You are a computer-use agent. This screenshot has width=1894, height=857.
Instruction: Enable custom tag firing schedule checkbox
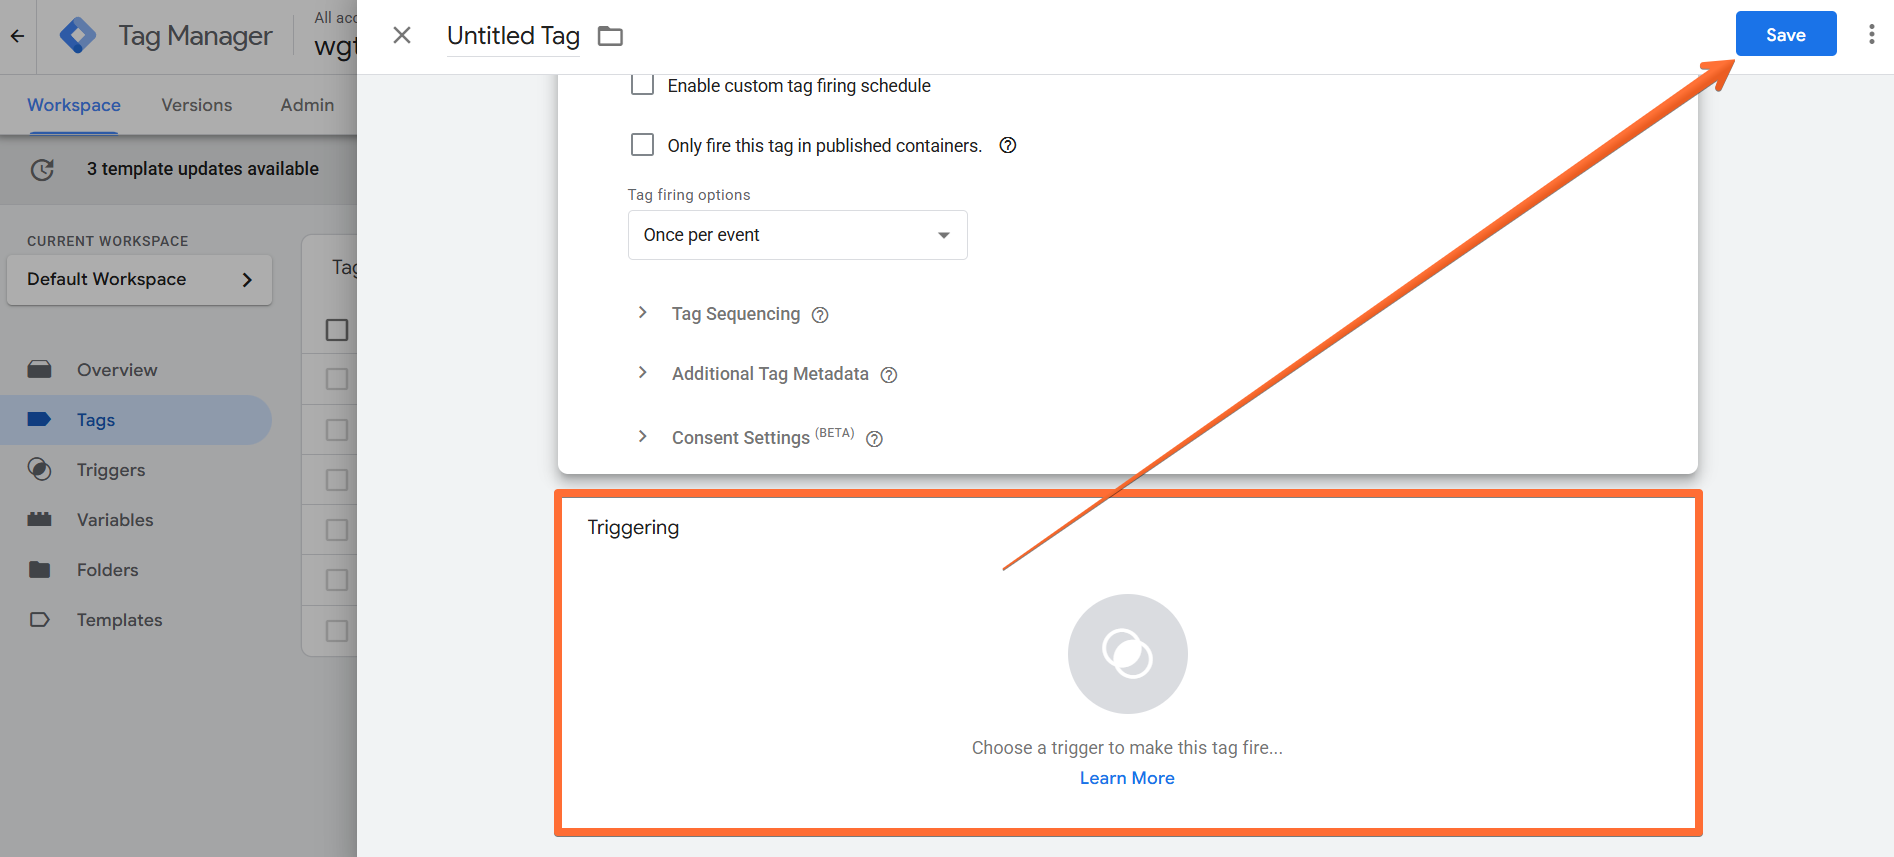pos(642,85)
